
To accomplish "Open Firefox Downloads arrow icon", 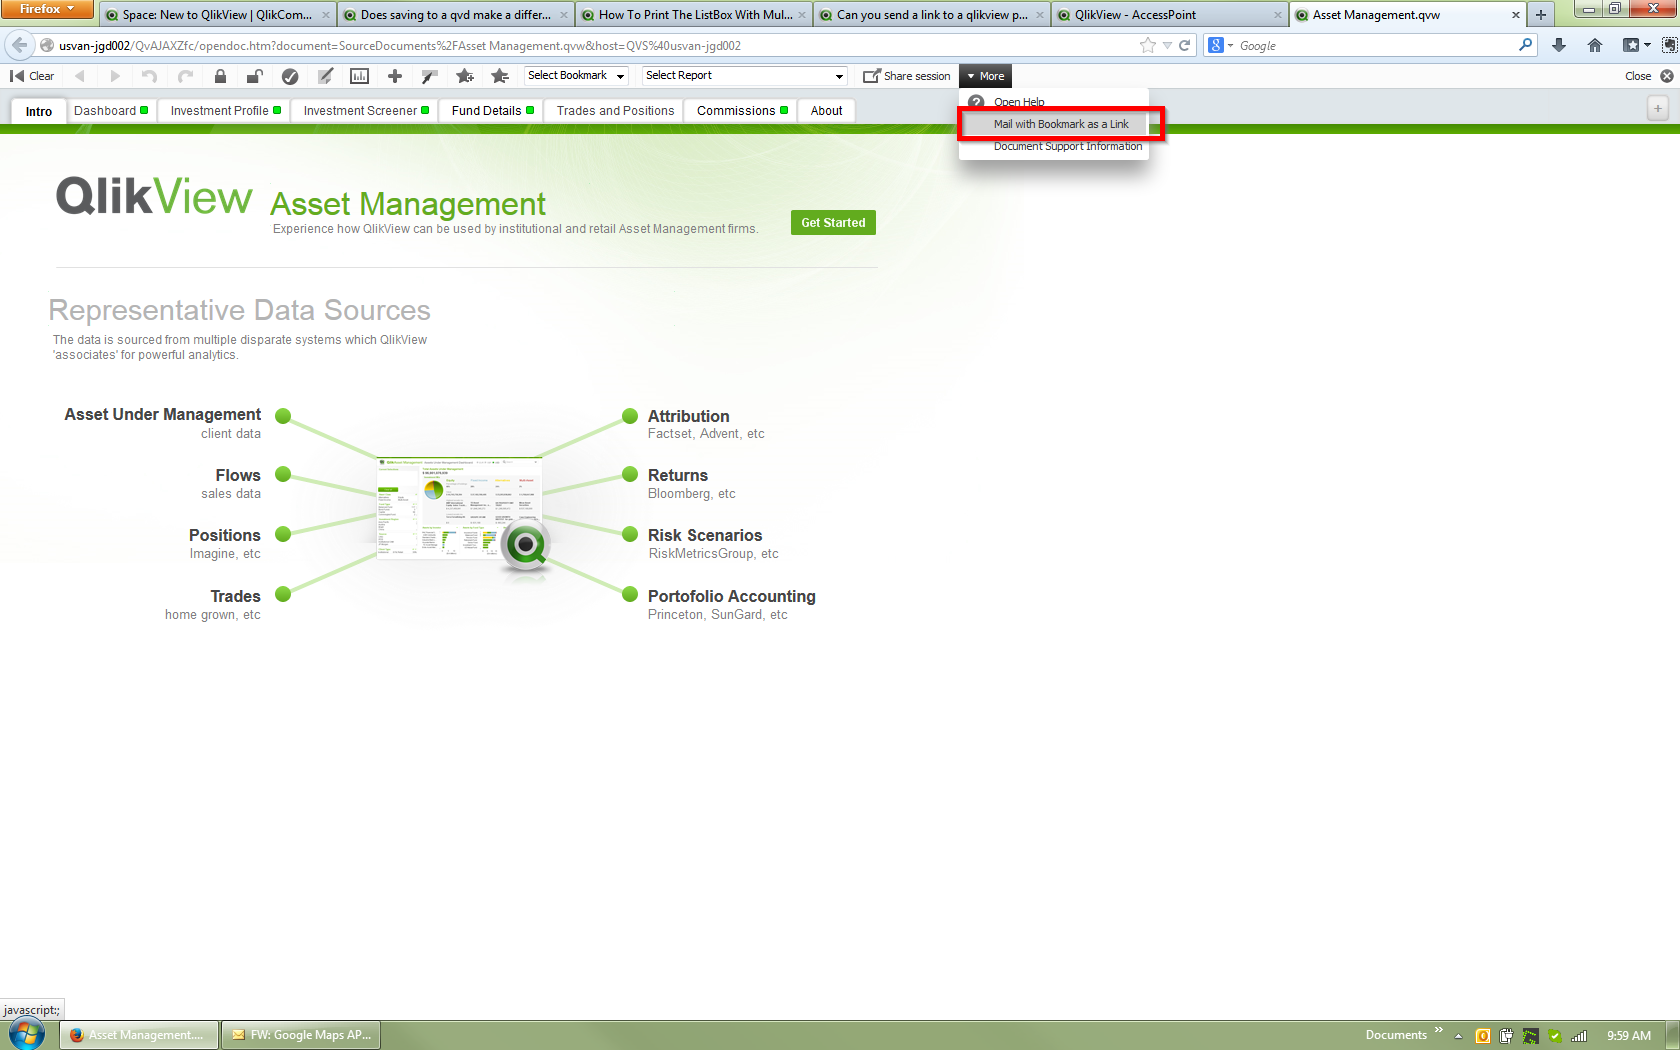I will pos(1559,45).
